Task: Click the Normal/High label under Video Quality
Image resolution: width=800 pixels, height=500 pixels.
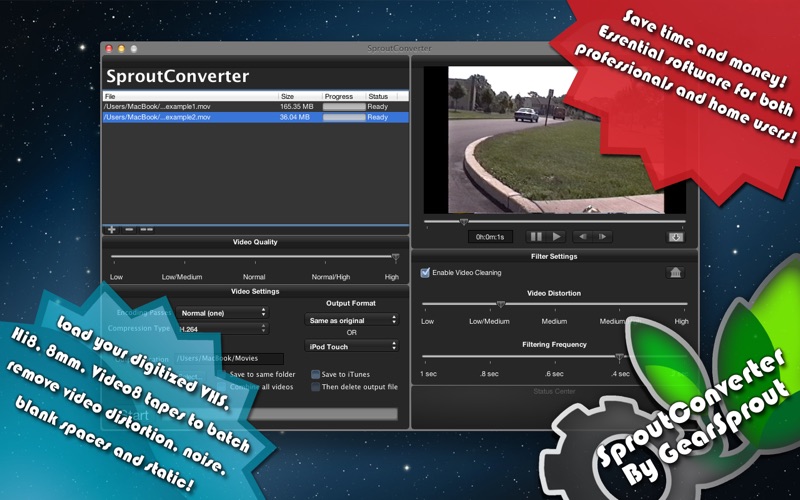Action: point(331,277)
